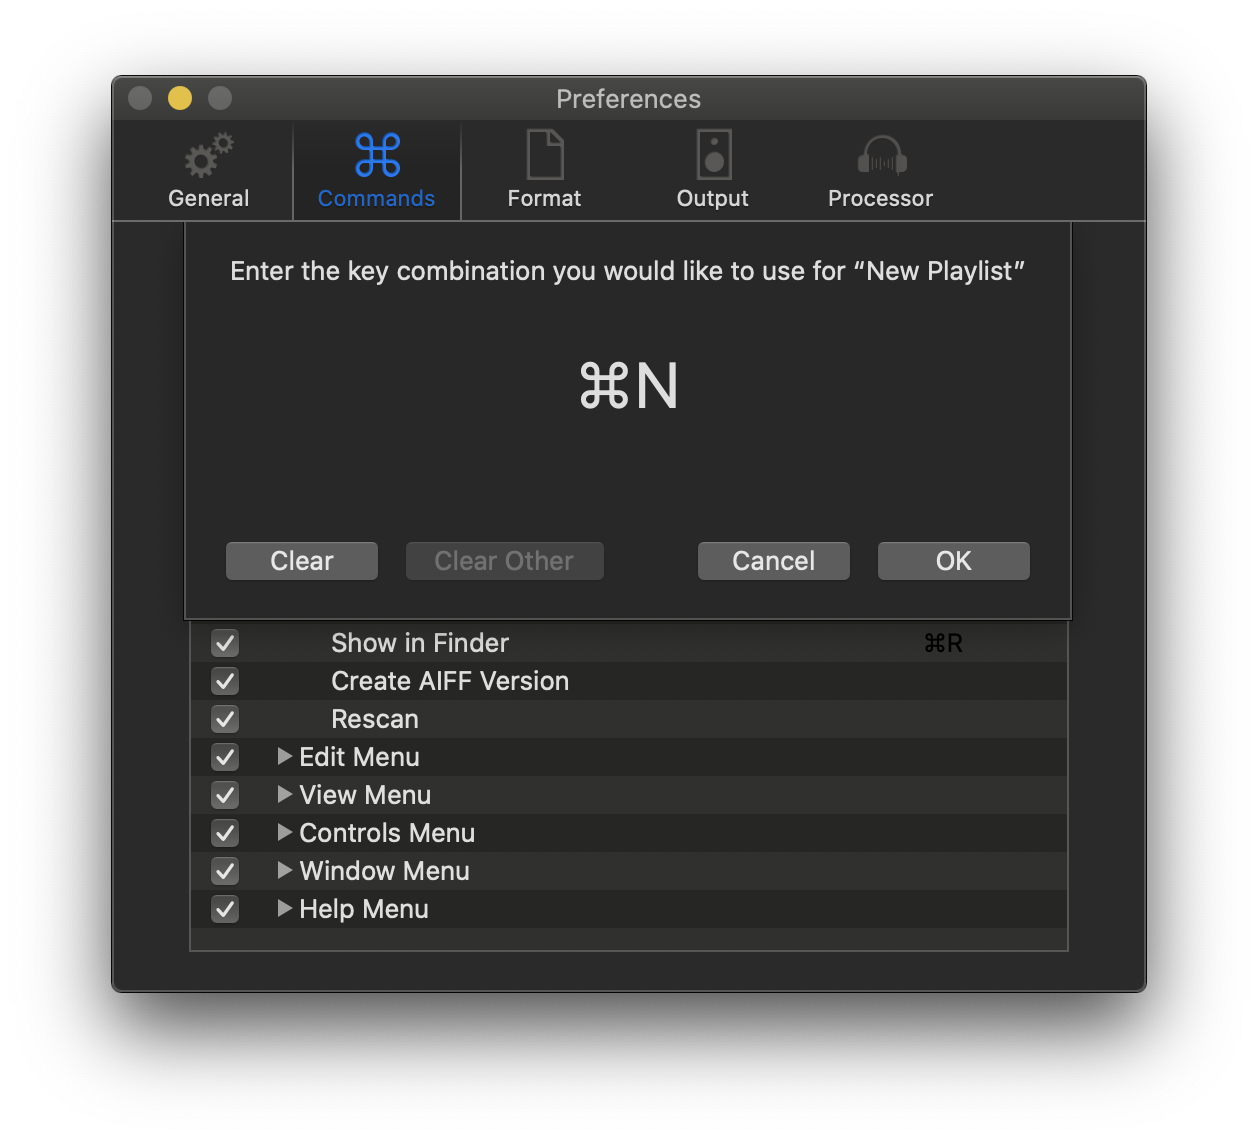Open the Processor headphones icon

tap(881, 156)
